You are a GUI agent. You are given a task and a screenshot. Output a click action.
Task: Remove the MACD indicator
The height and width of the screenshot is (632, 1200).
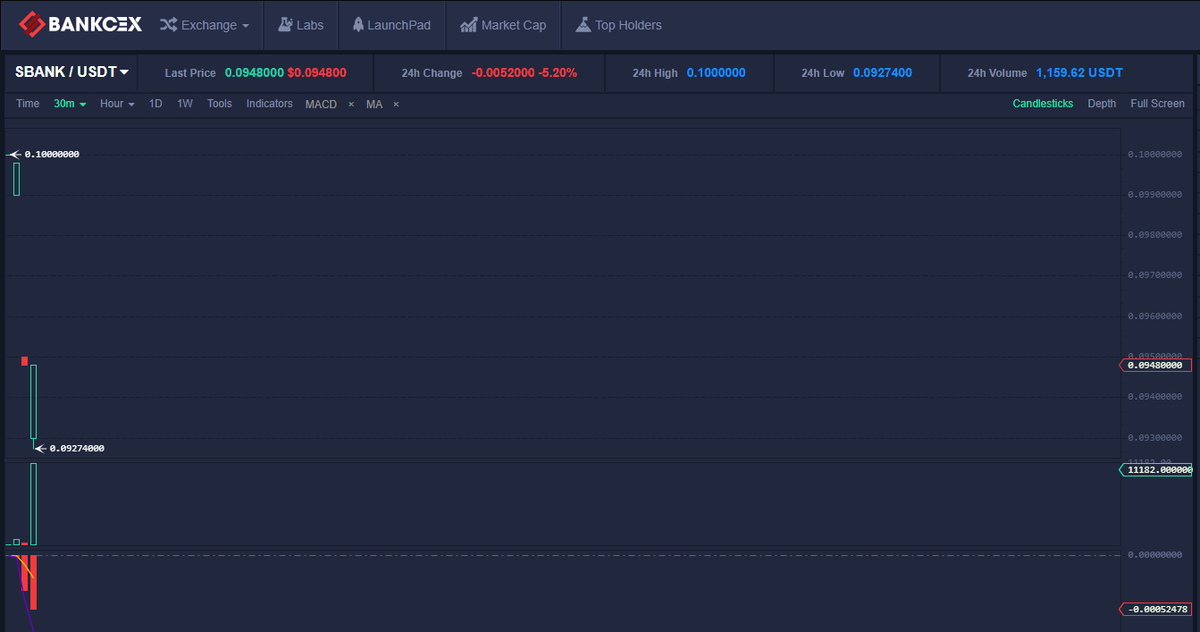[x=351, y=104]
